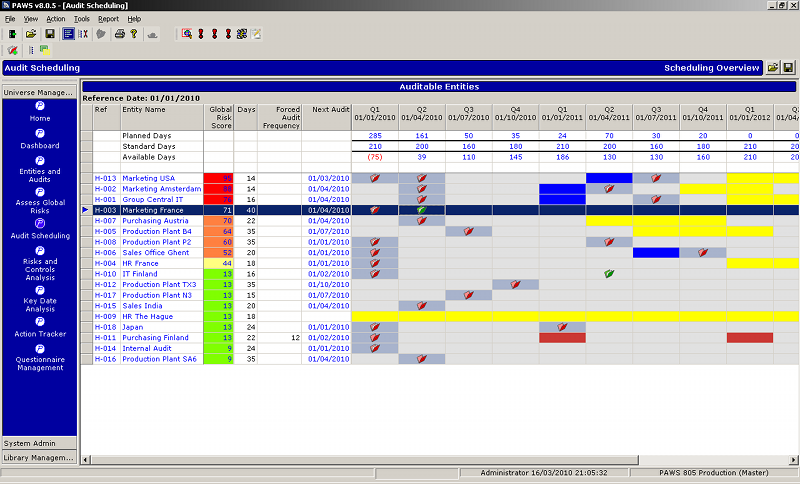Expand the Universe Management sidebar section
This screenshot has height=484, width=800.
[x=39, y=92]
